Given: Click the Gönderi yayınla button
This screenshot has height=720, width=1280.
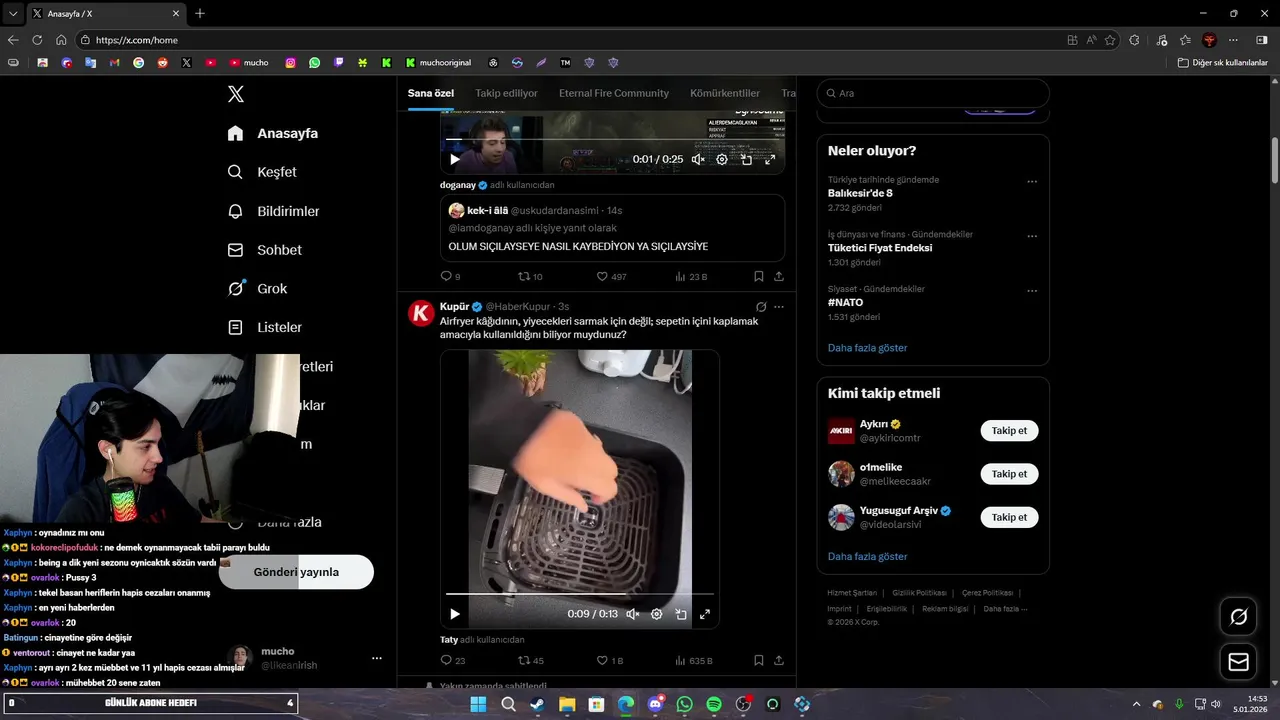Looking at the screenshot, I should coord(296,572).
